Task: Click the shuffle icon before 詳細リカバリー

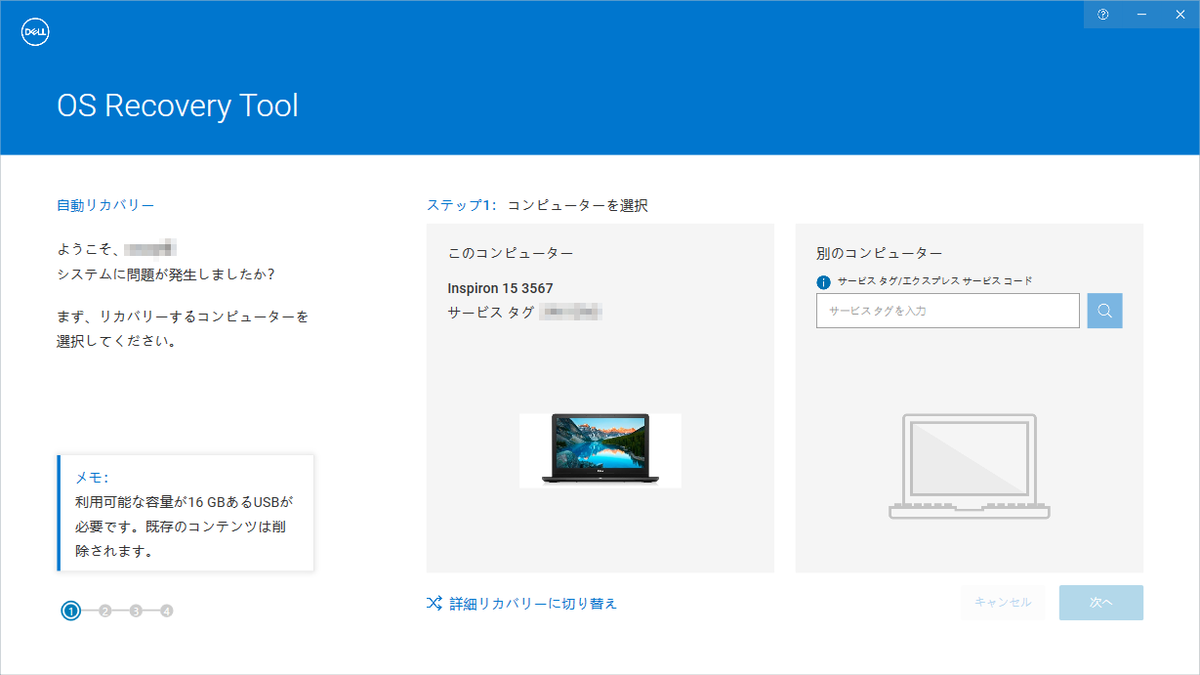Action: coord(434,603)
